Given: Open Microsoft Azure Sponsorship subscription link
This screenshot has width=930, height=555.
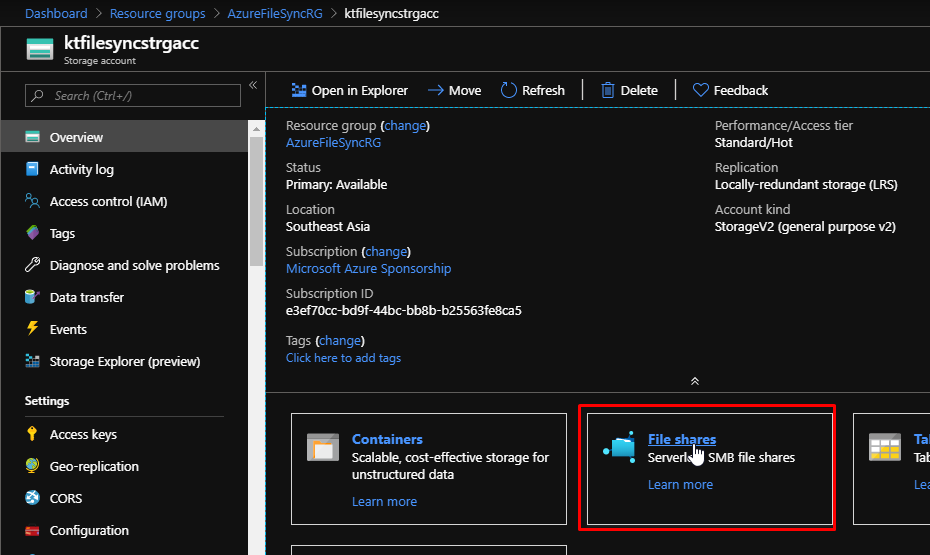Looking at the screenshot, I should point(368,268).
